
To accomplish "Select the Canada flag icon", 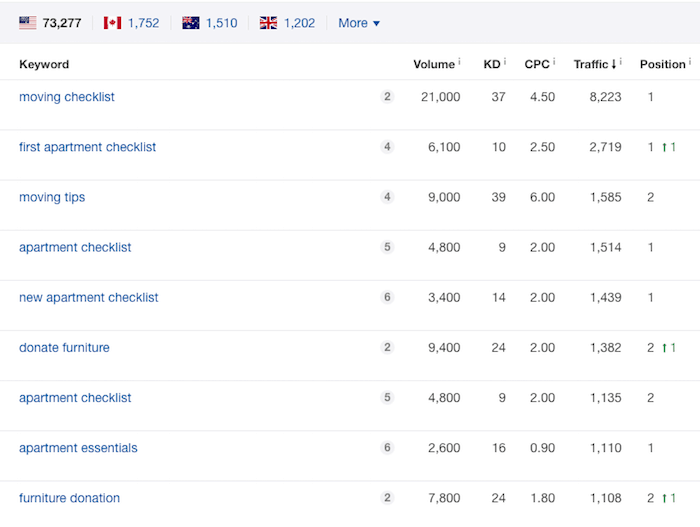I will pos(112,23).
